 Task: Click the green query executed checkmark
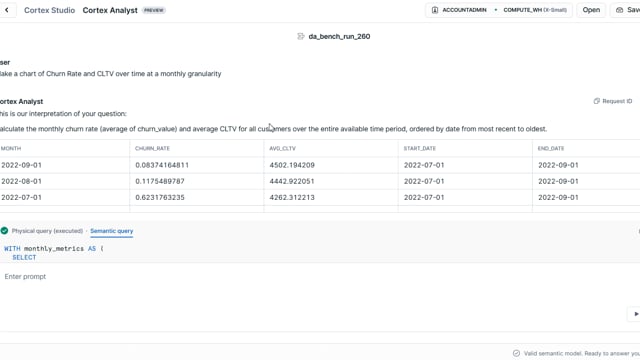pos(4,231)
